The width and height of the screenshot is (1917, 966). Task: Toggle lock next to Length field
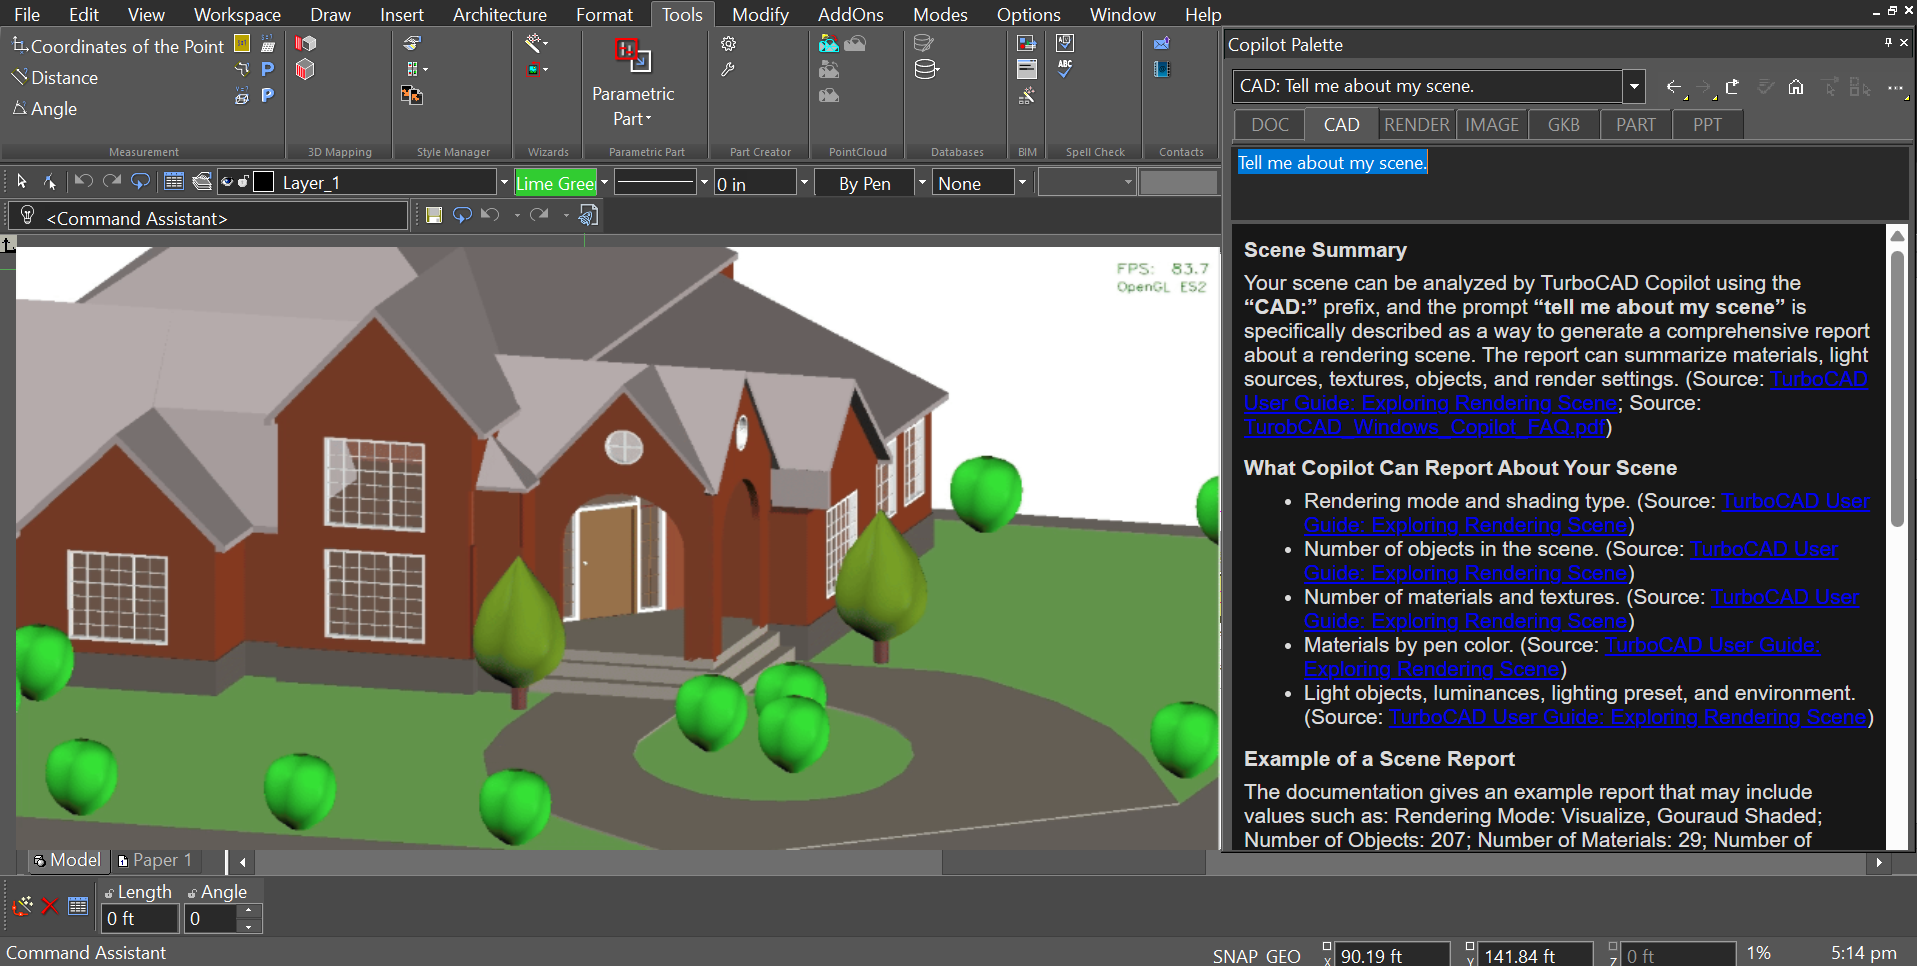[x=109, y=893]
